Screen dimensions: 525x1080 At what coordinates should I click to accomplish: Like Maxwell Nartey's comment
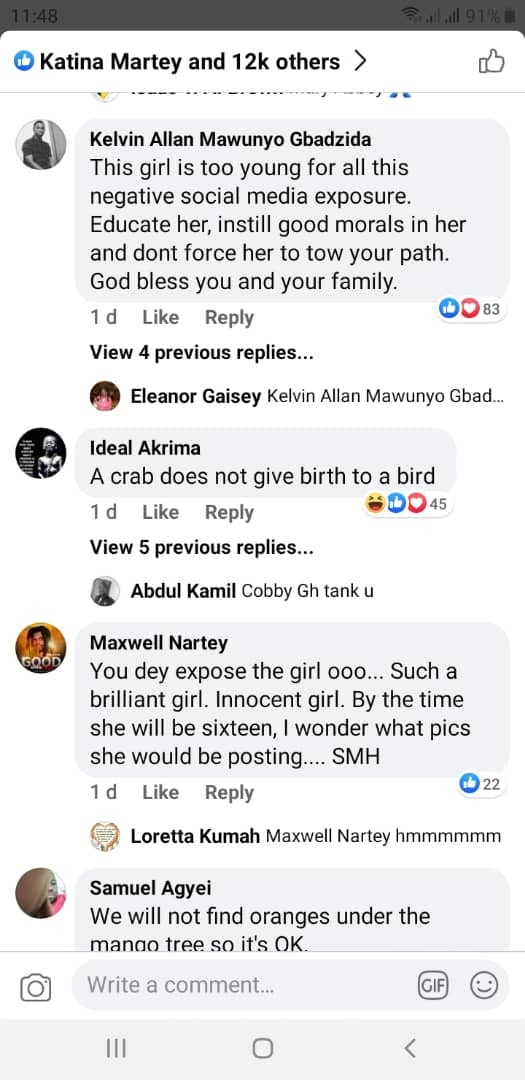coord(161,793)
